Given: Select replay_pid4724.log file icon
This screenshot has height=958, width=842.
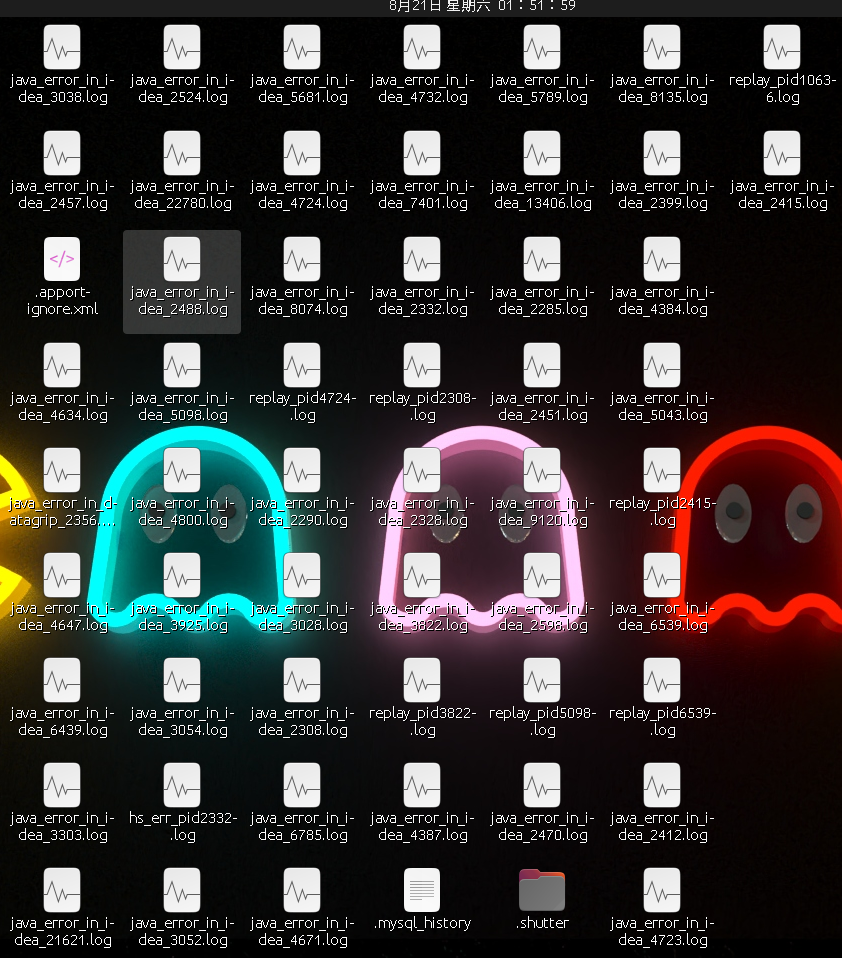Looking at the screenshot, I should click(302, 365).
